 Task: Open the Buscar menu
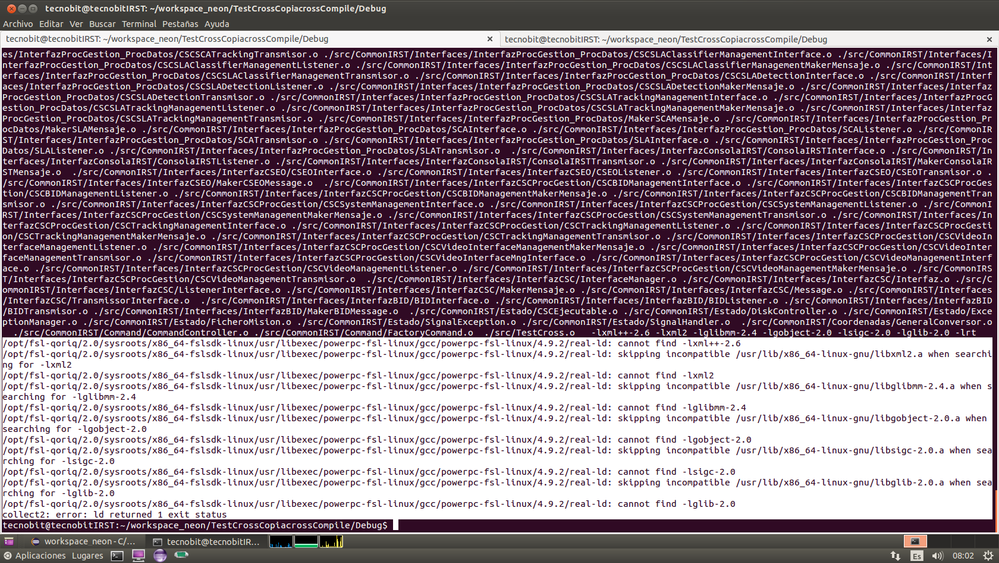(x=102, y=24)
